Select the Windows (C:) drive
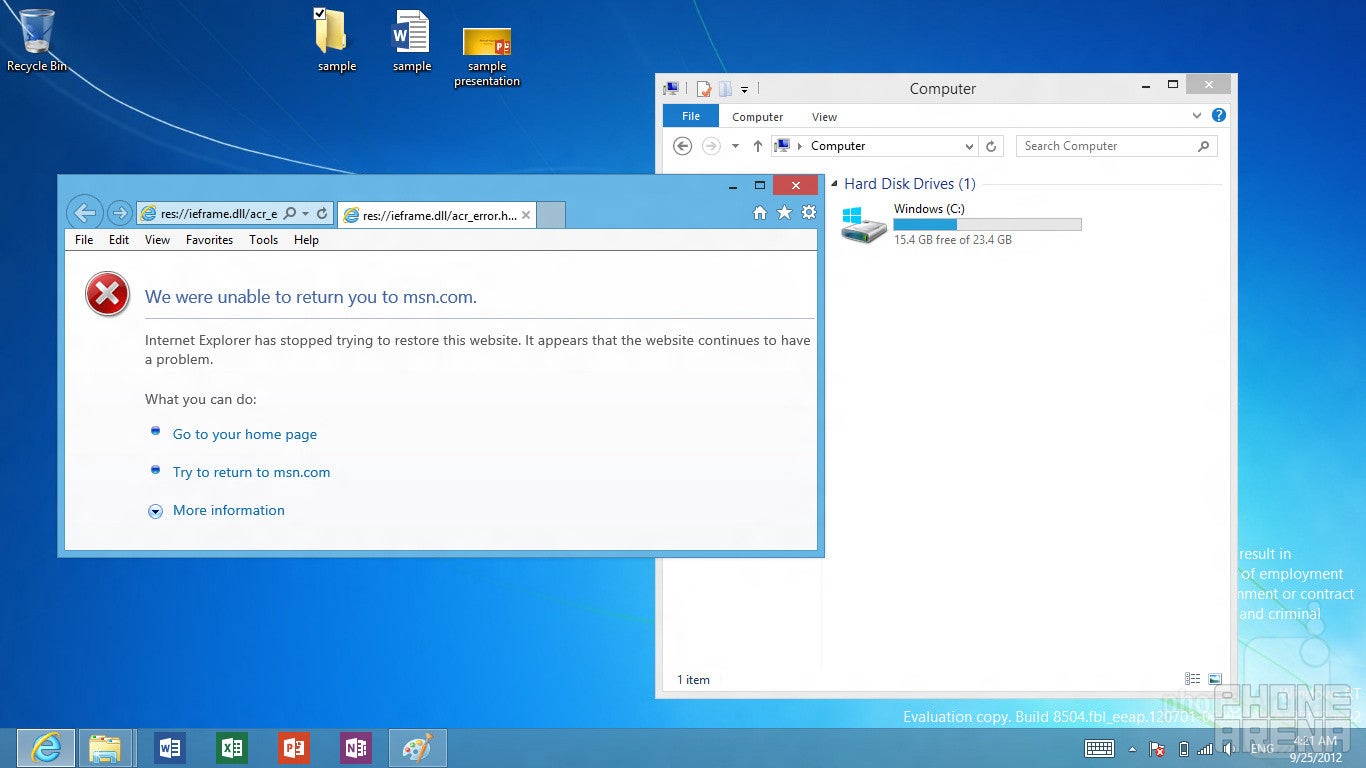Screen dimensions: 1366x768 (x=960, y=224)
